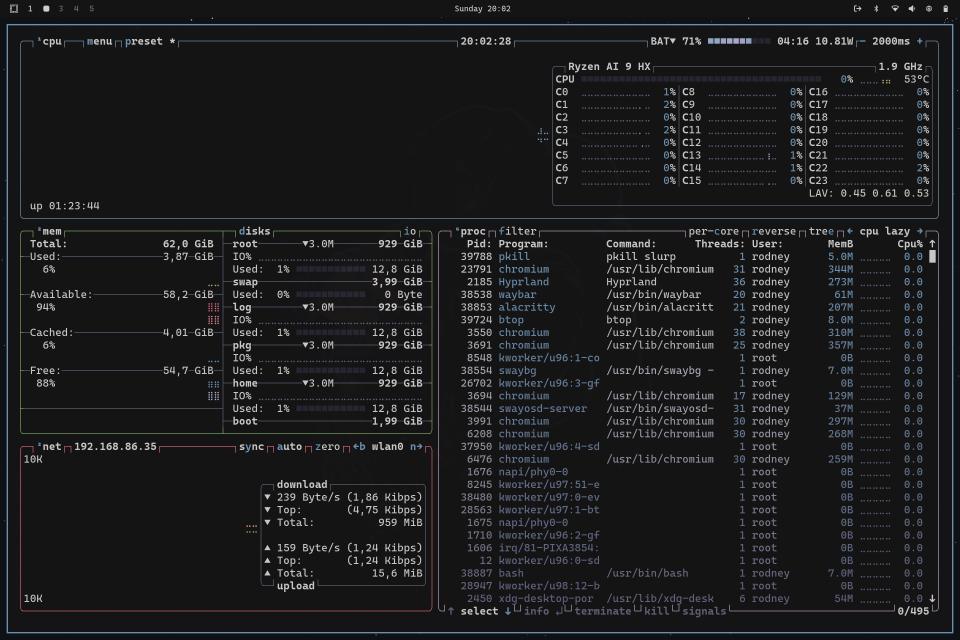The image size is (960, 640).
Task: Toggle 'per-core' in the proc panel
Action: click(x=713, y=231)
